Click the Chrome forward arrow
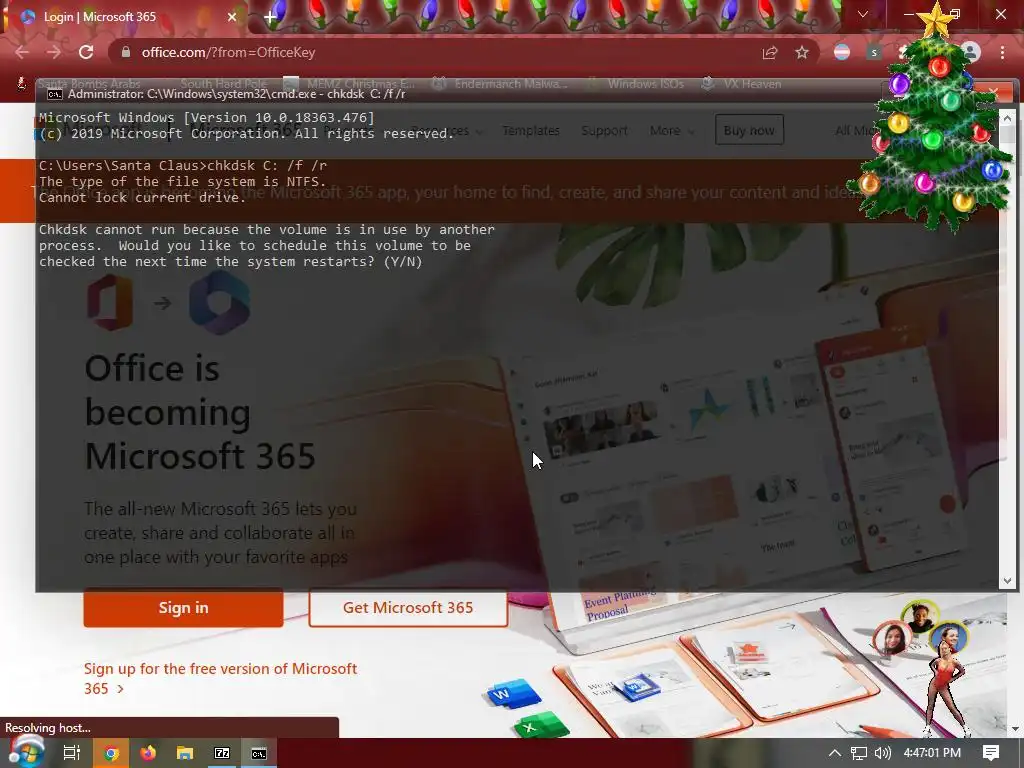The height and width of the screenshot is (768, 1024). click(54, 52)
